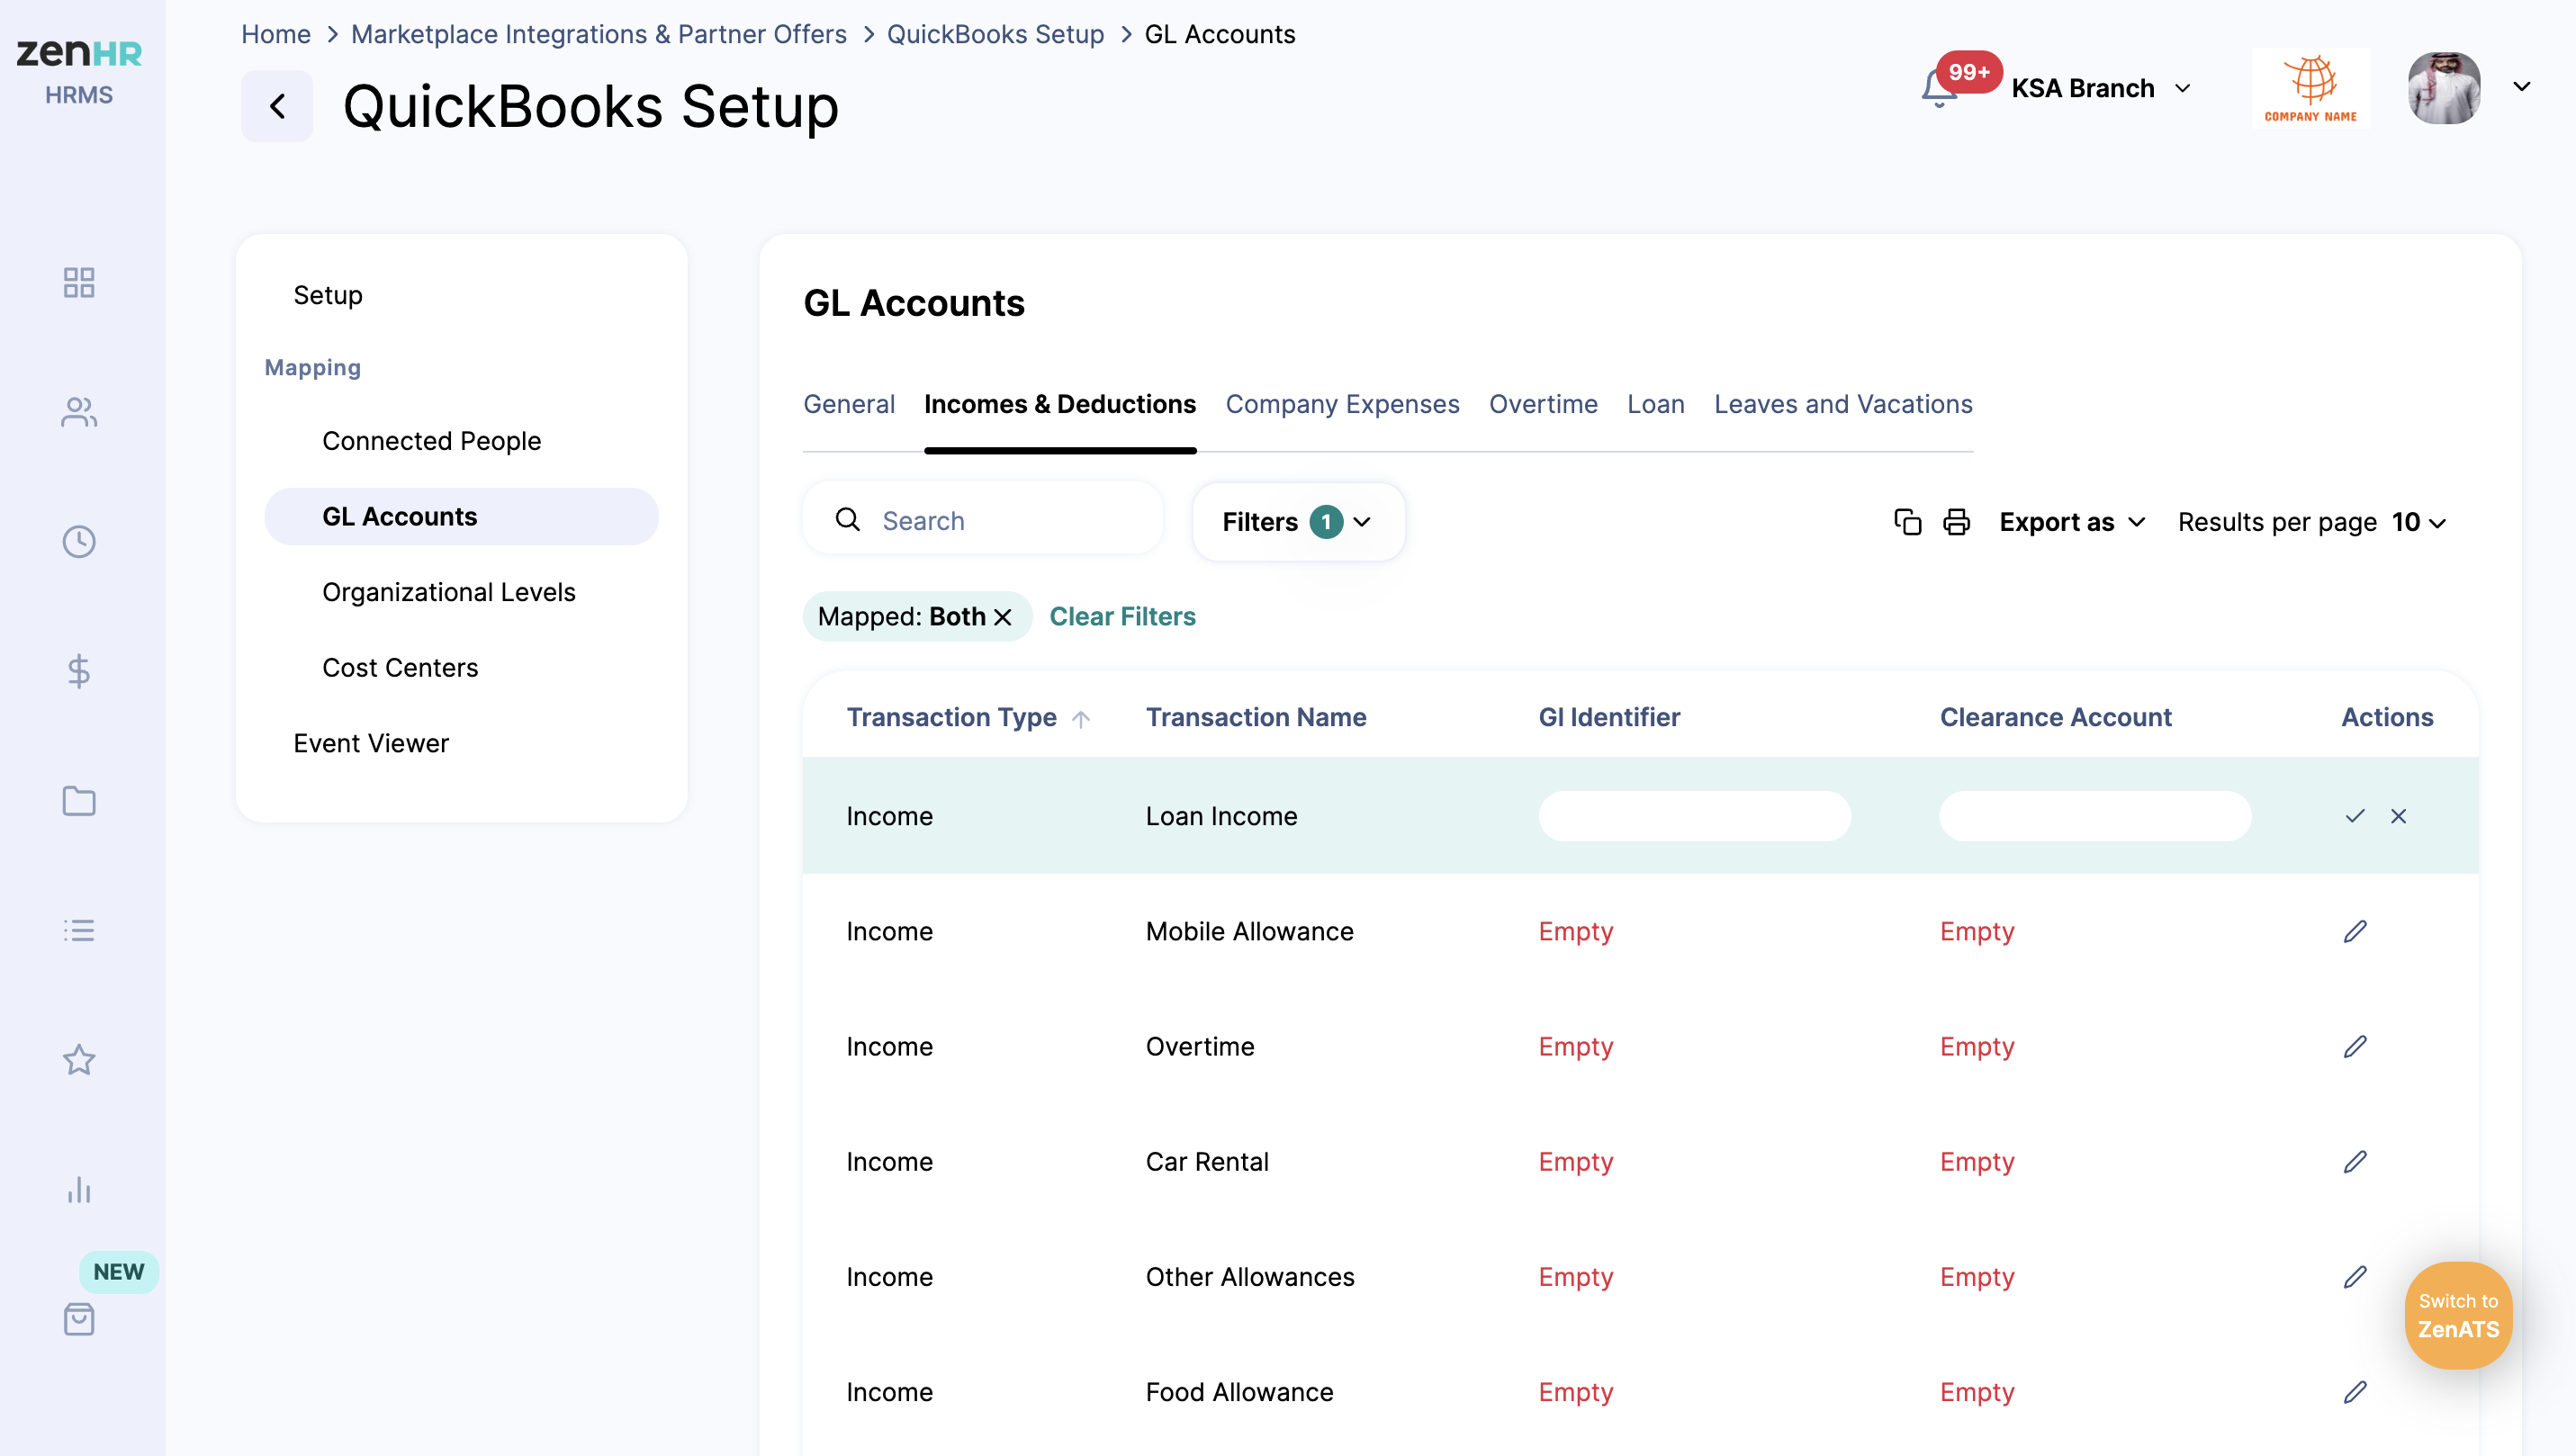
Task: Open the marketplace shopping bag icon
Action: (79, 1319)
